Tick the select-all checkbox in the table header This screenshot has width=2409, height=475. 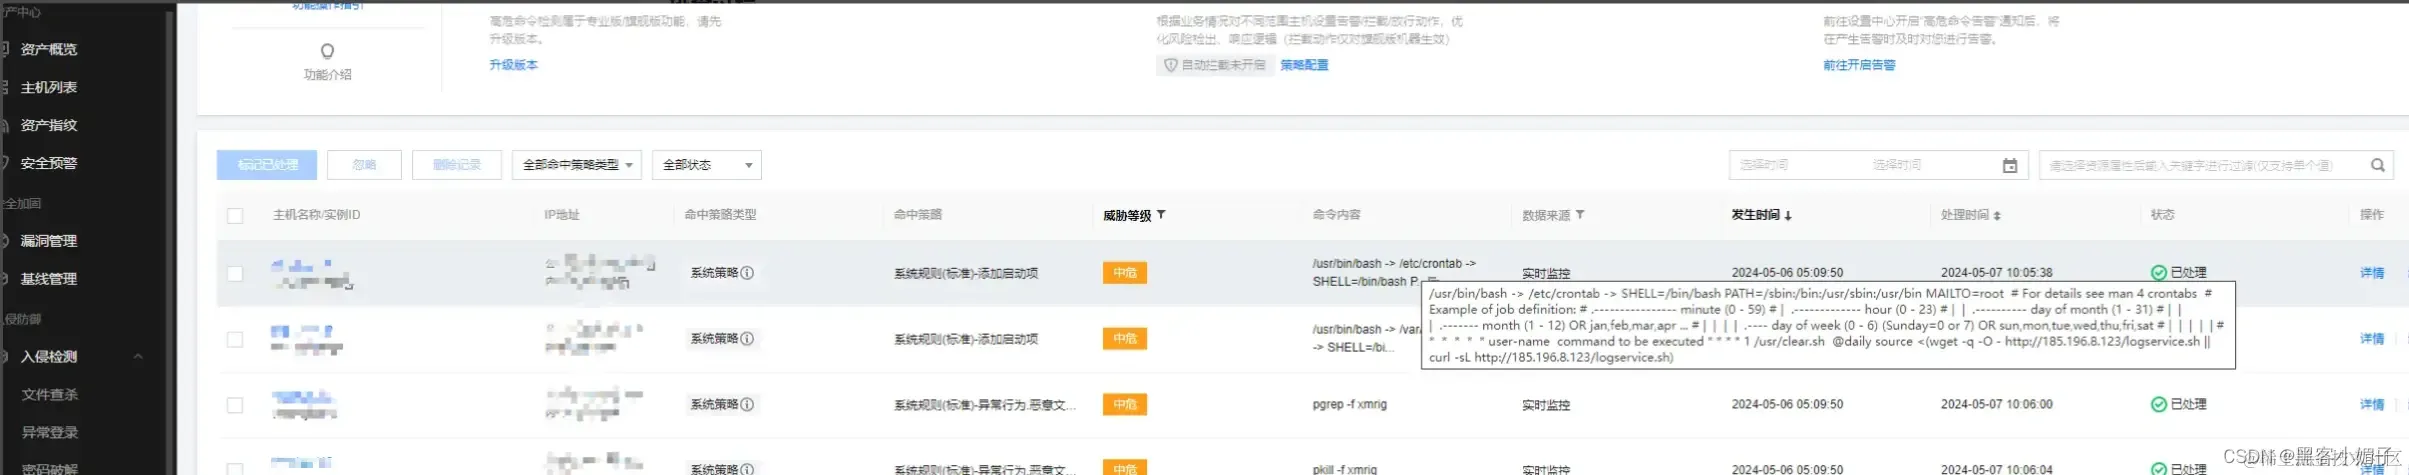click(x=235, y=216)
